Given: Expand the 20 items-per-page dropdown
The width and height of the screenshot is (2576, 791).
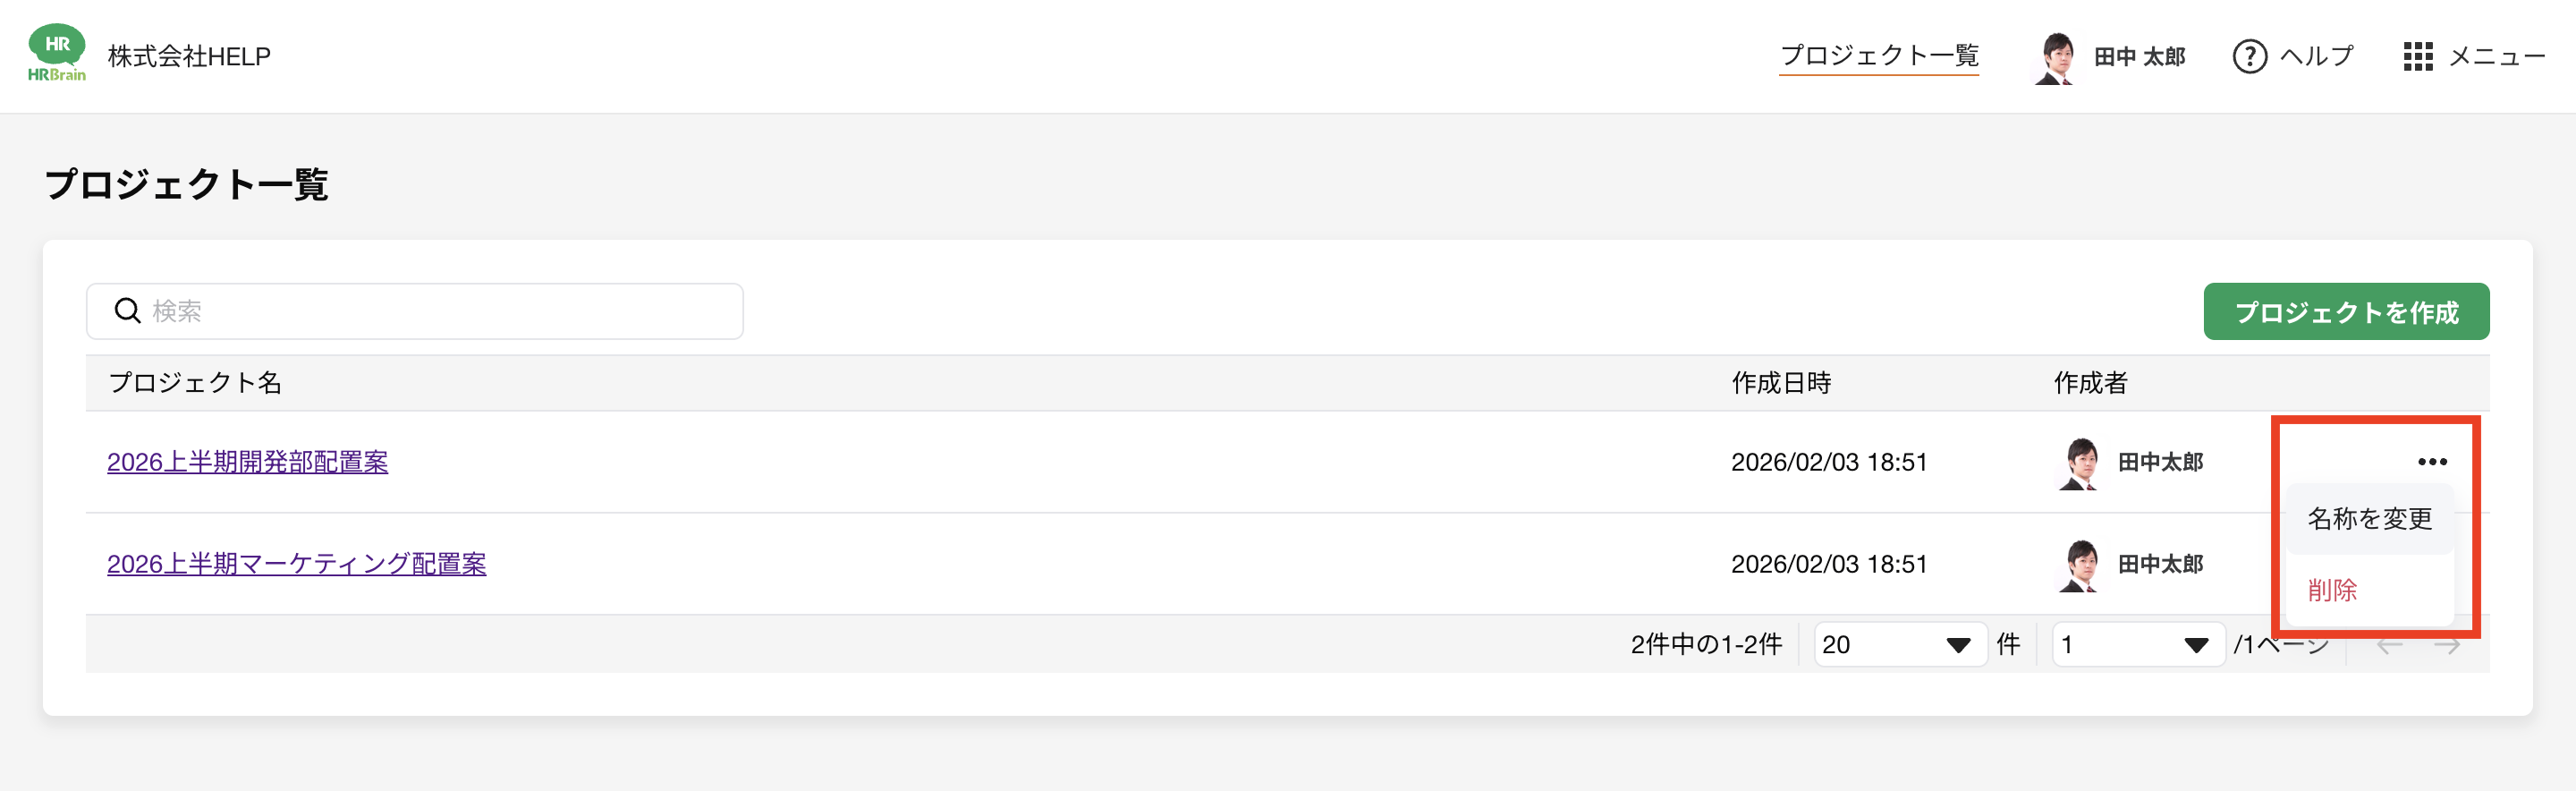Looking at the screenshot, I should click(1899, 645).
